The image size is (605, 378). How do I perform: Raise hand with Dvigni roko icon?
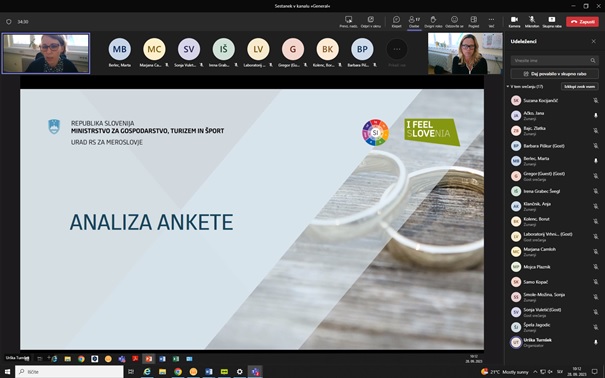click(433, 22)
